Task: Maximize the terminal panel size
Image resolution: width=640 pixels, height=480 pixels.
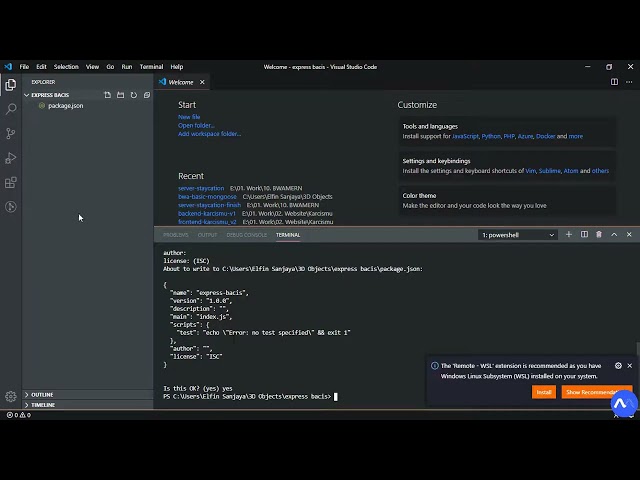Action: [614, 235]
